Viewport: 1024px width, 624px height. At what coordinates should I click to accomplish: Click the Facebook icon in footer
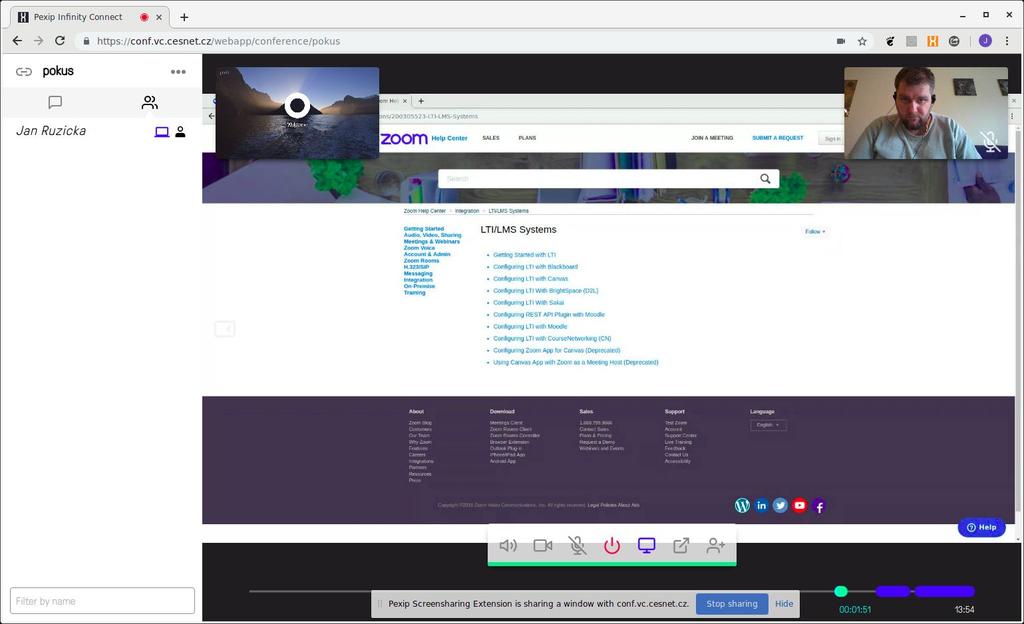(x=819, y=506)
